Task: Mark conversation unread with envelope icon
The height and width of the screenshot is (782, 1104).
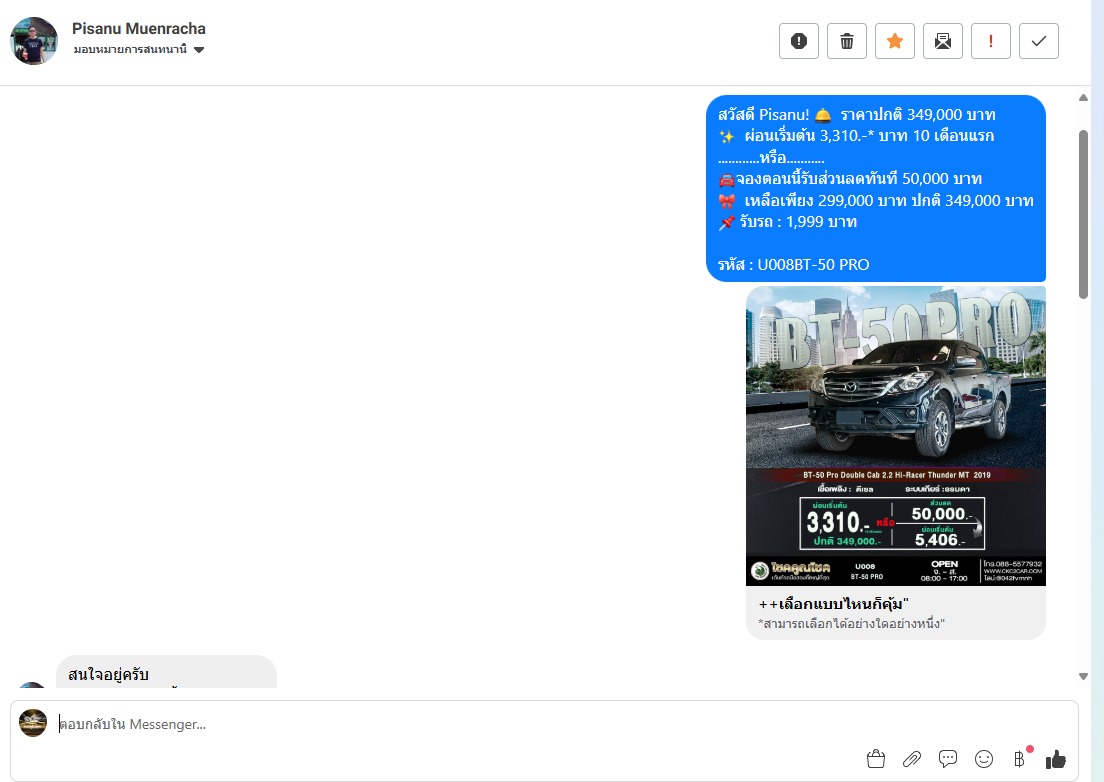Action: pyautogui.click(x=942, y=41)
